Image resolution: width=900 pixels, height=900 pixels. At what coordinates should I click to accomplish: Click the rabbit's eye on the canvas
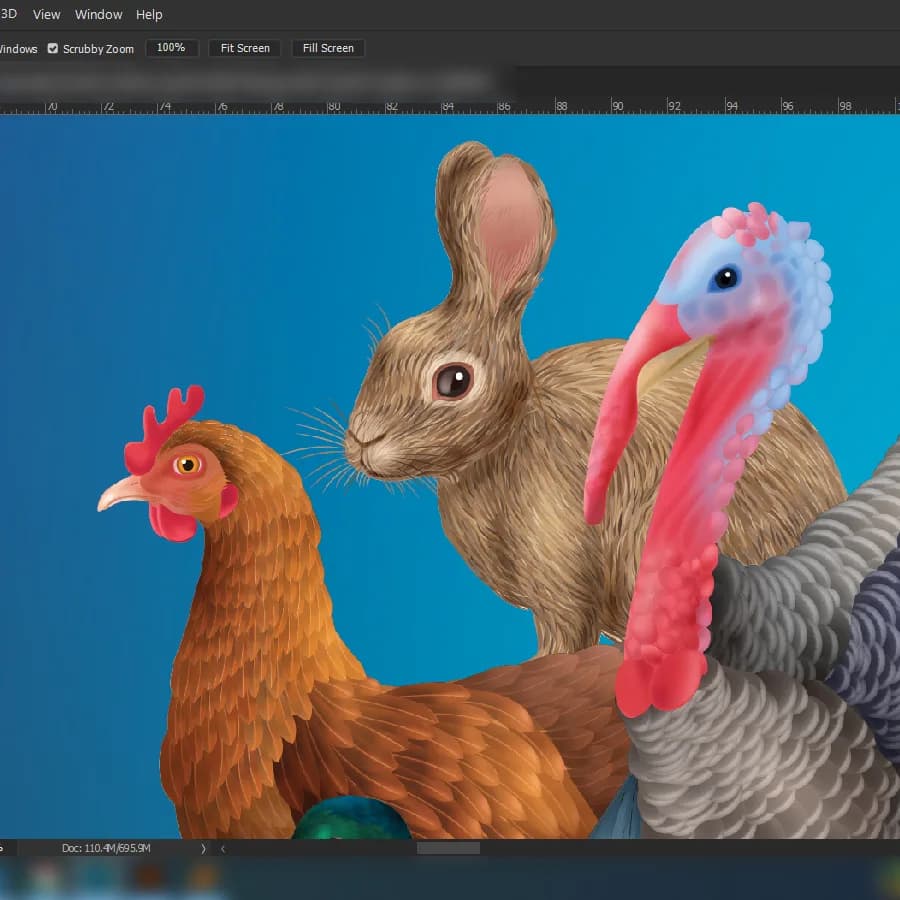pyautogui.click(x=453, y=381)
